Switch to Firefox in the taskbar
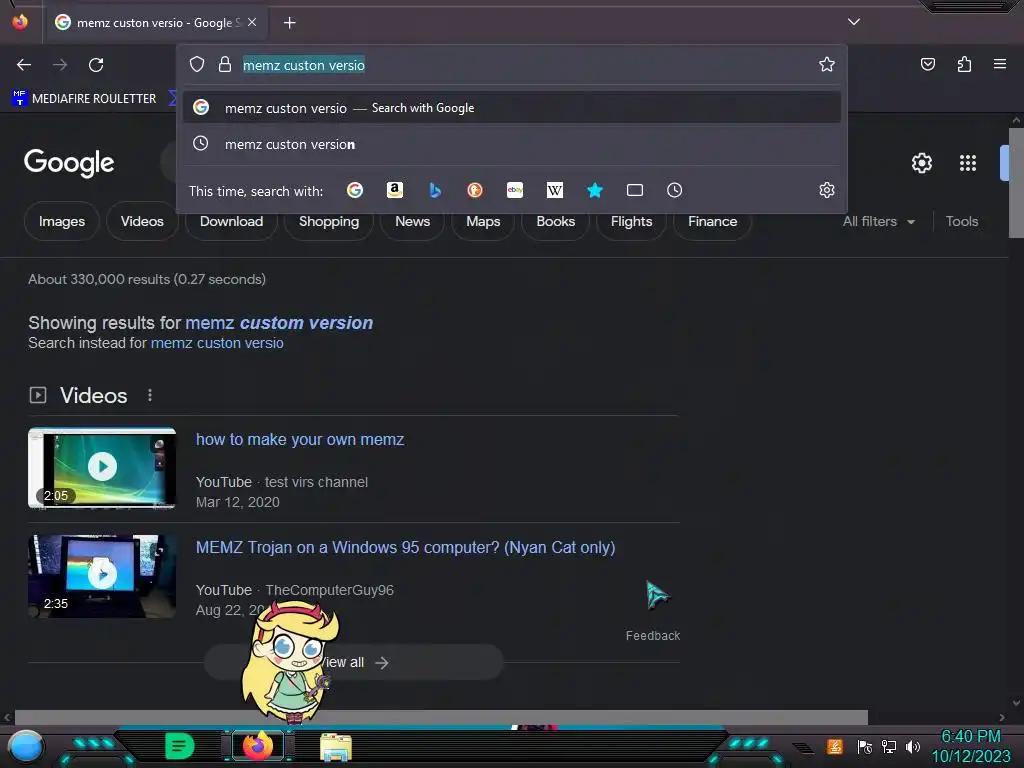1024x768 pixels. (258, 746)
